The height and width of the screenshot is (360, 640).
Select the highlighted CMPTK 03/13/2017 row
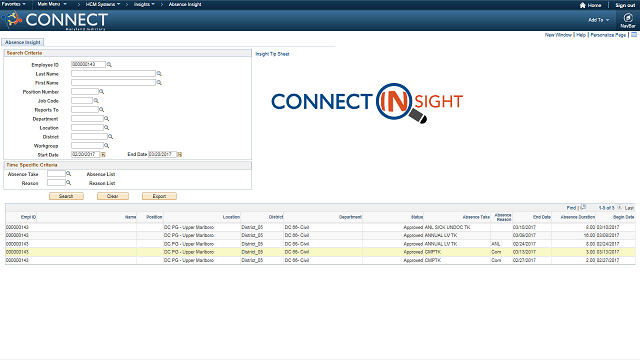coord(320,252)
